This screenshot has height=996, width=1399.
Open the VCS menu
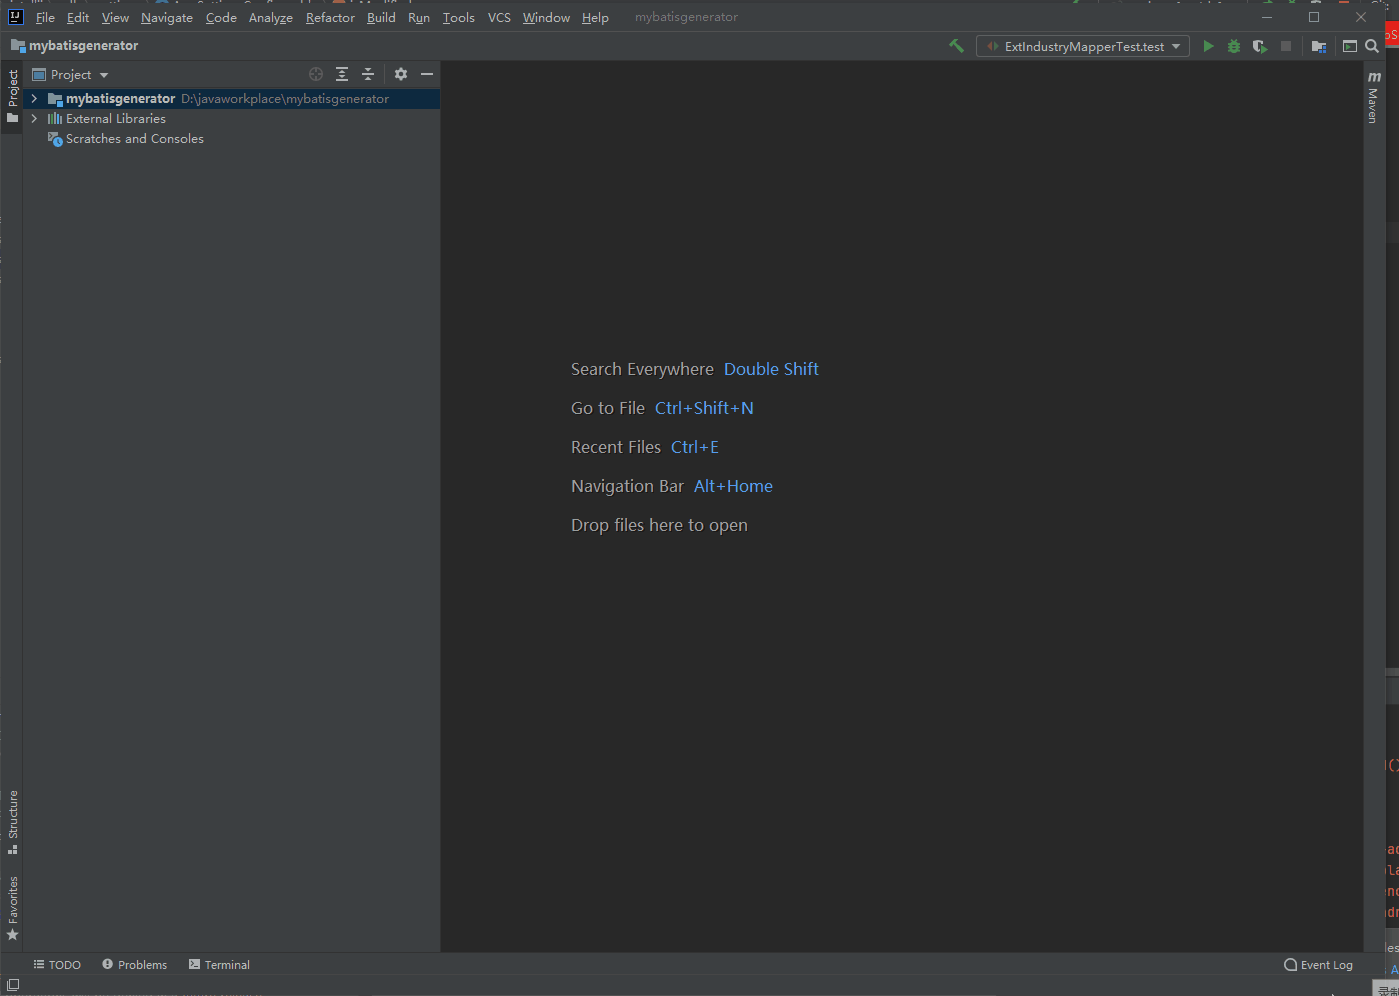[x=499, y=18]
